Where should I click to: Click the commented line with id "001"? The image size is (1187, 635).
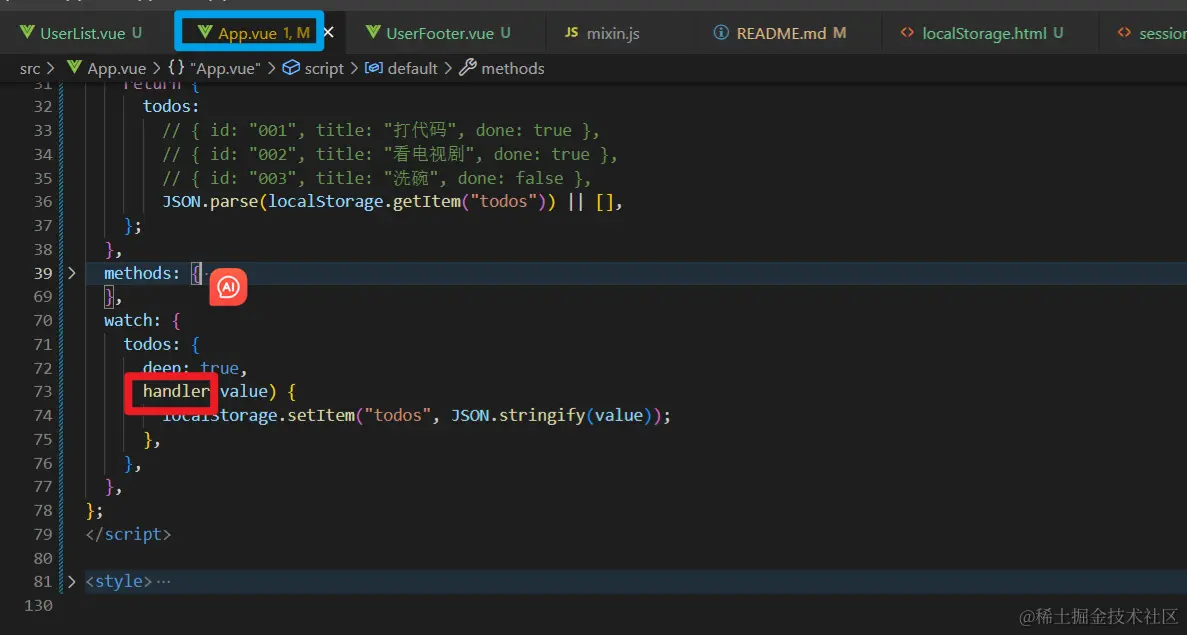click(x=381, y=131)
